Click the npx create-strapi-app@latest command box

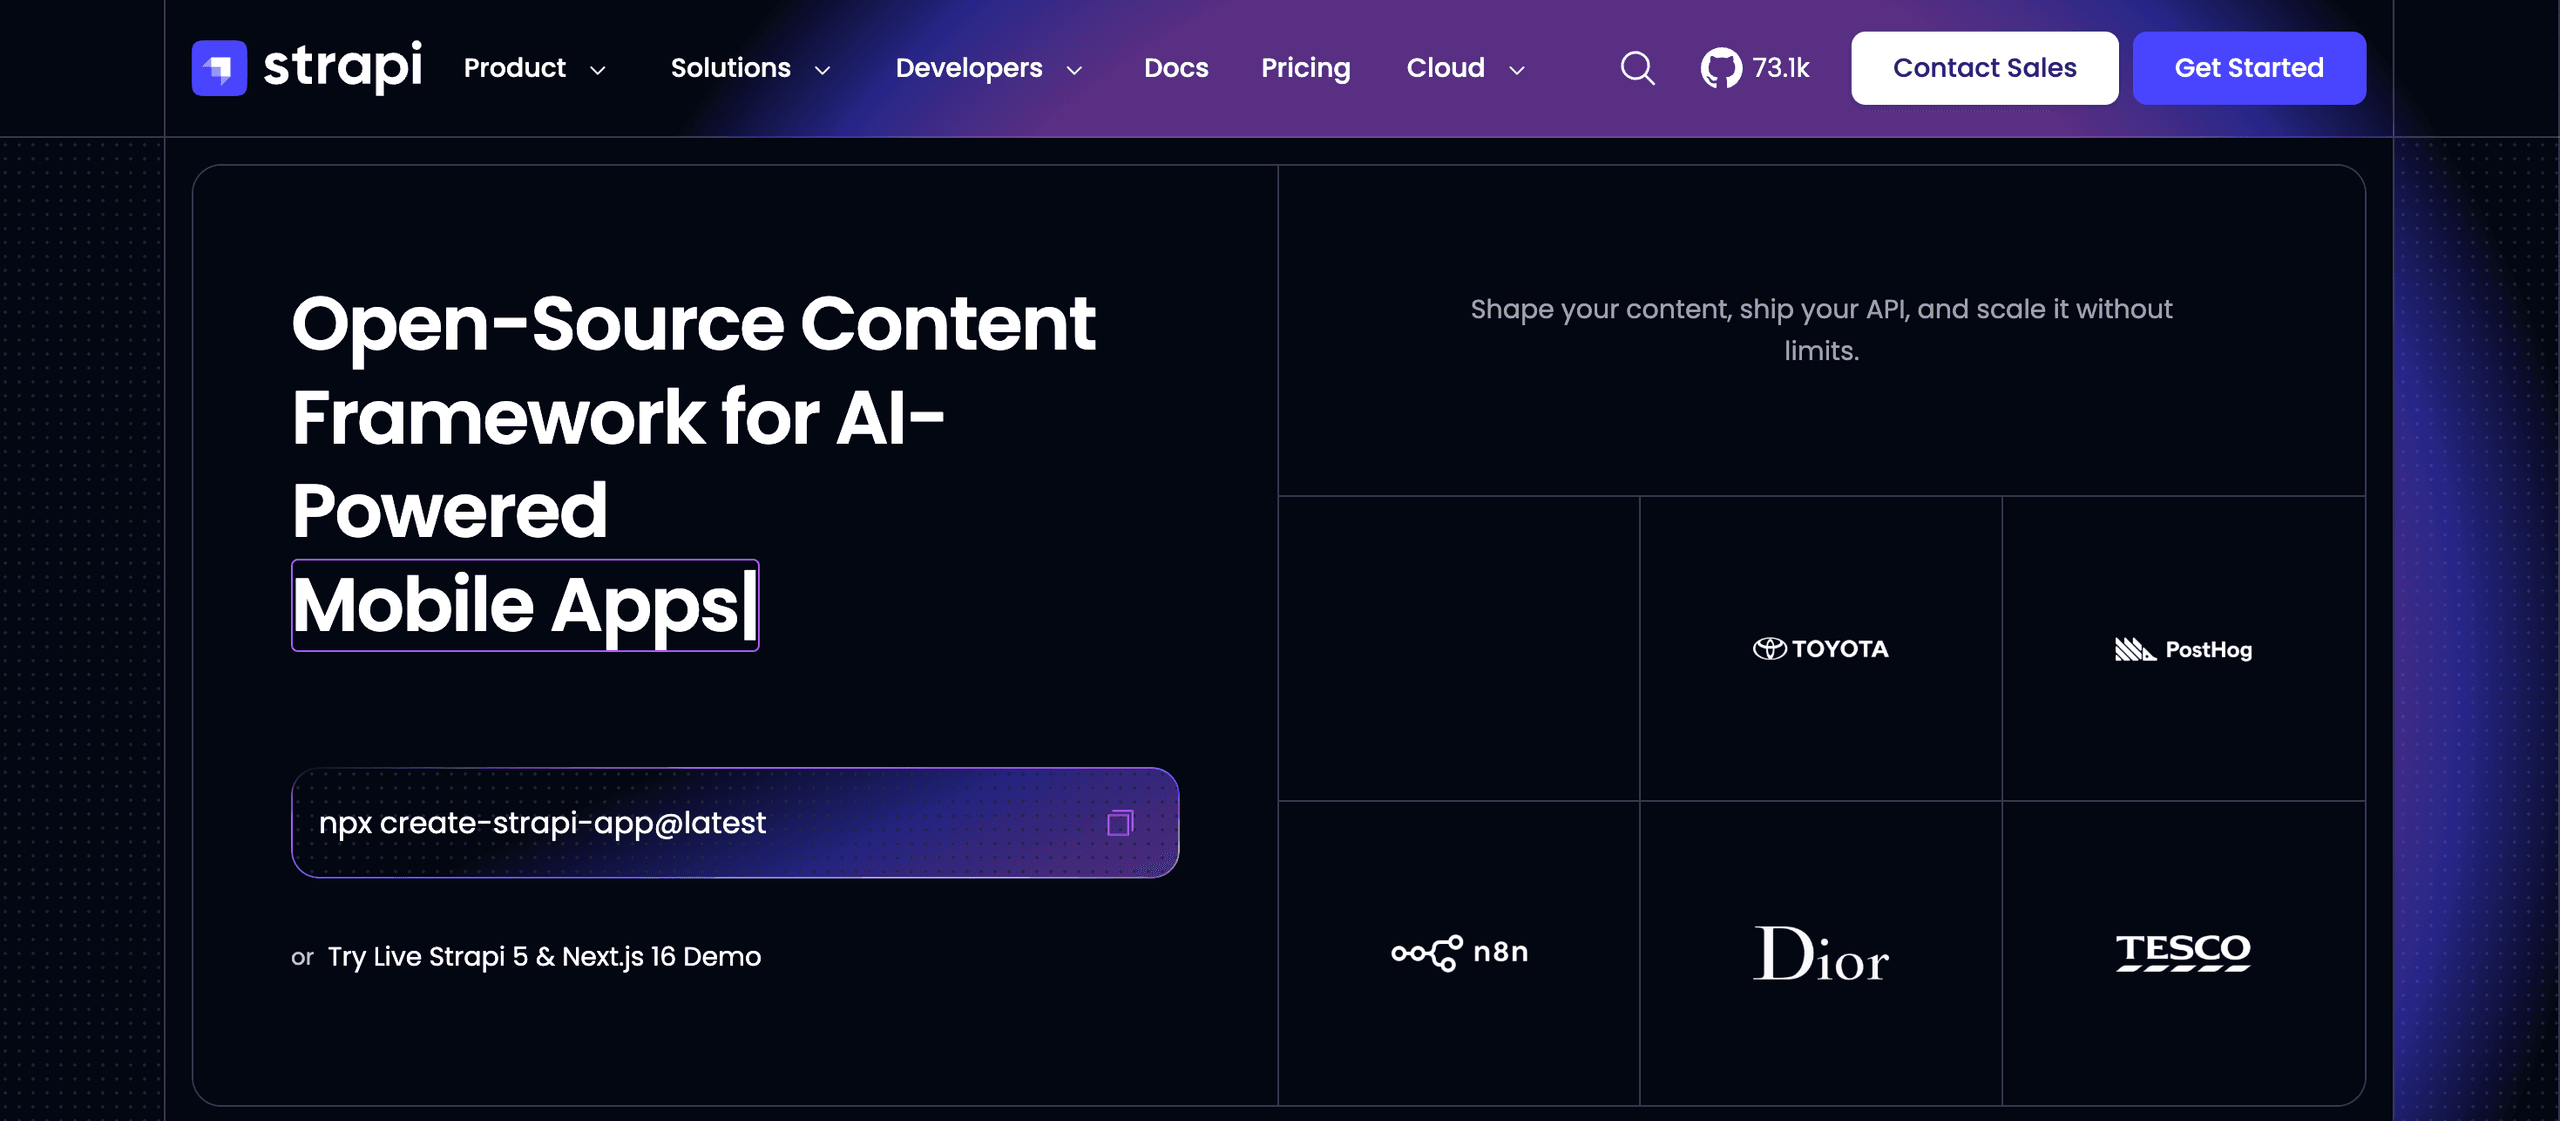coord(735,823)
